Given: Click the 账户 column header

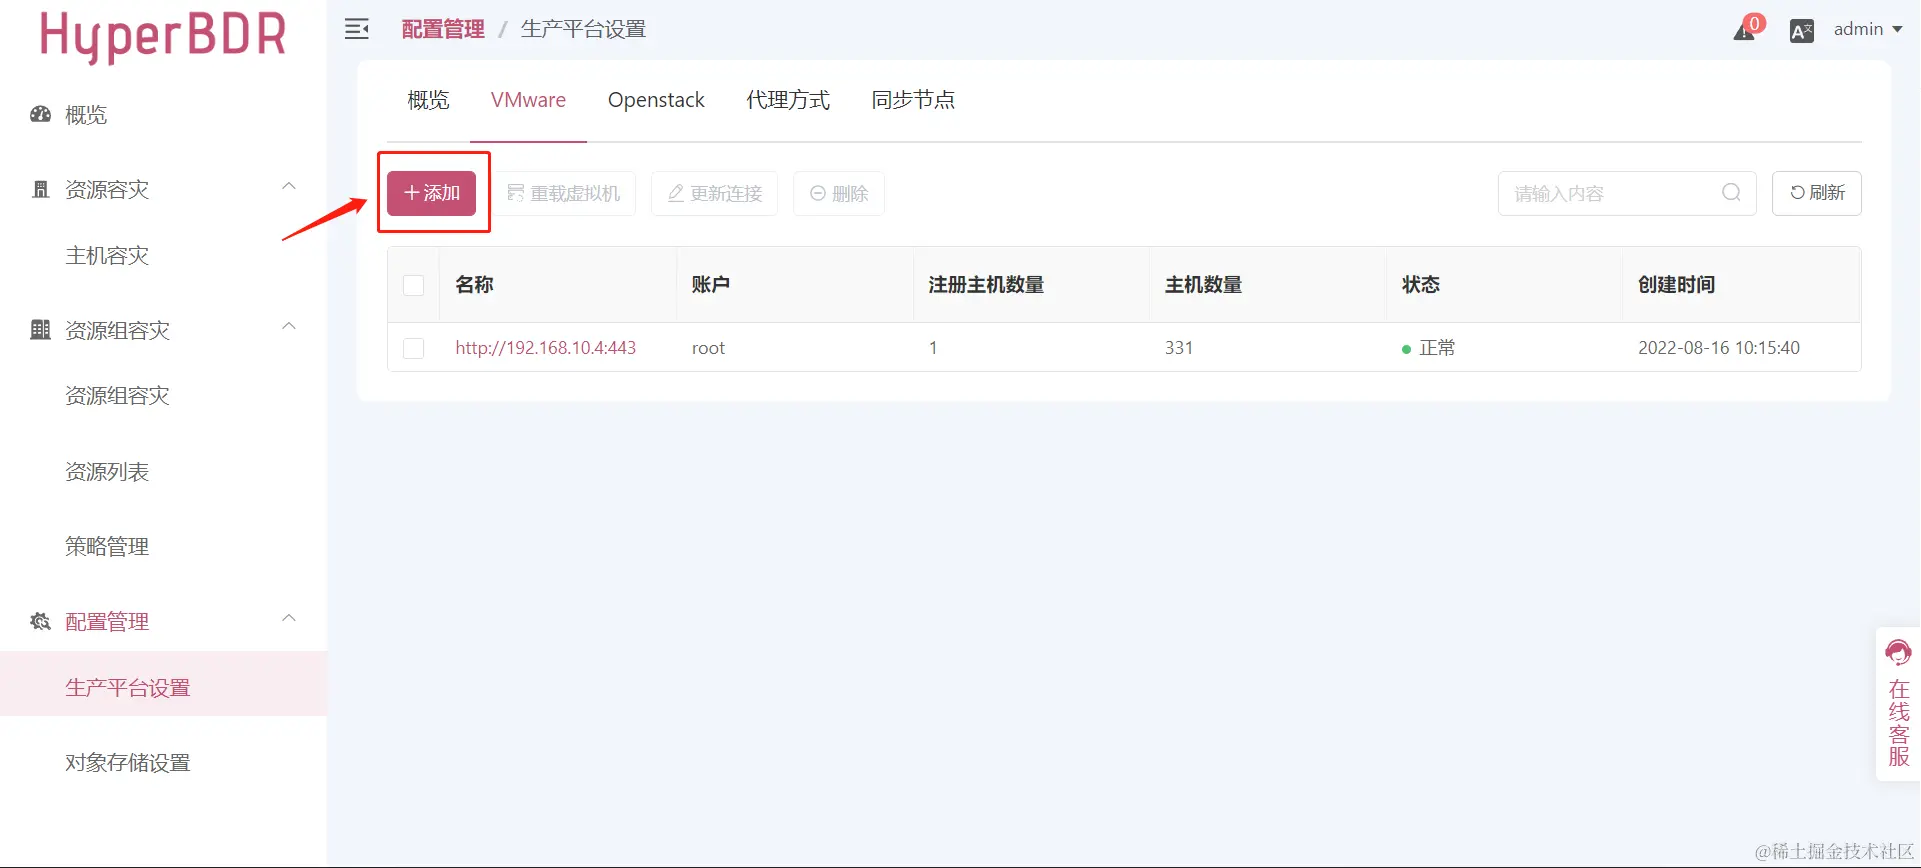Looking at the screenshot, I should point(711,285).
